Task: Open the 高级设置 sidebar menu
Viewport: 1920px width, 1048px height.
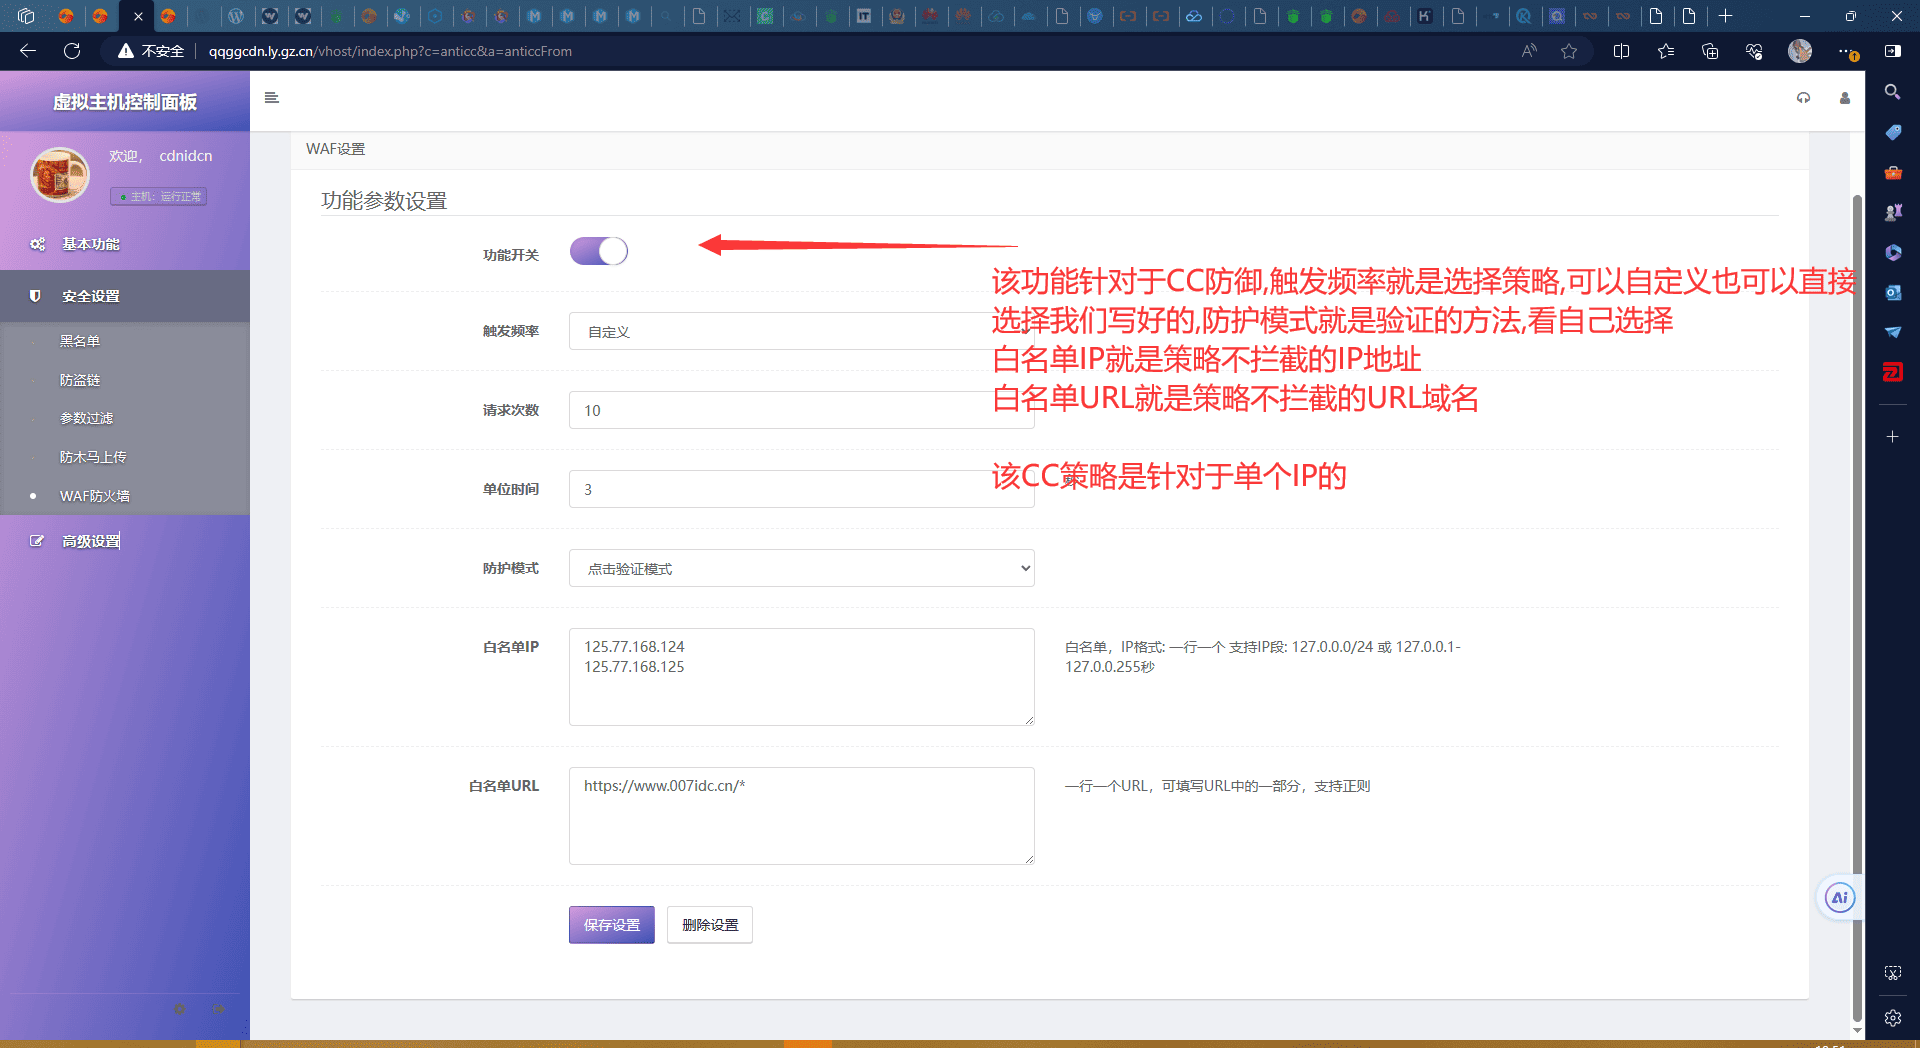Action: (x=91, y=541)
